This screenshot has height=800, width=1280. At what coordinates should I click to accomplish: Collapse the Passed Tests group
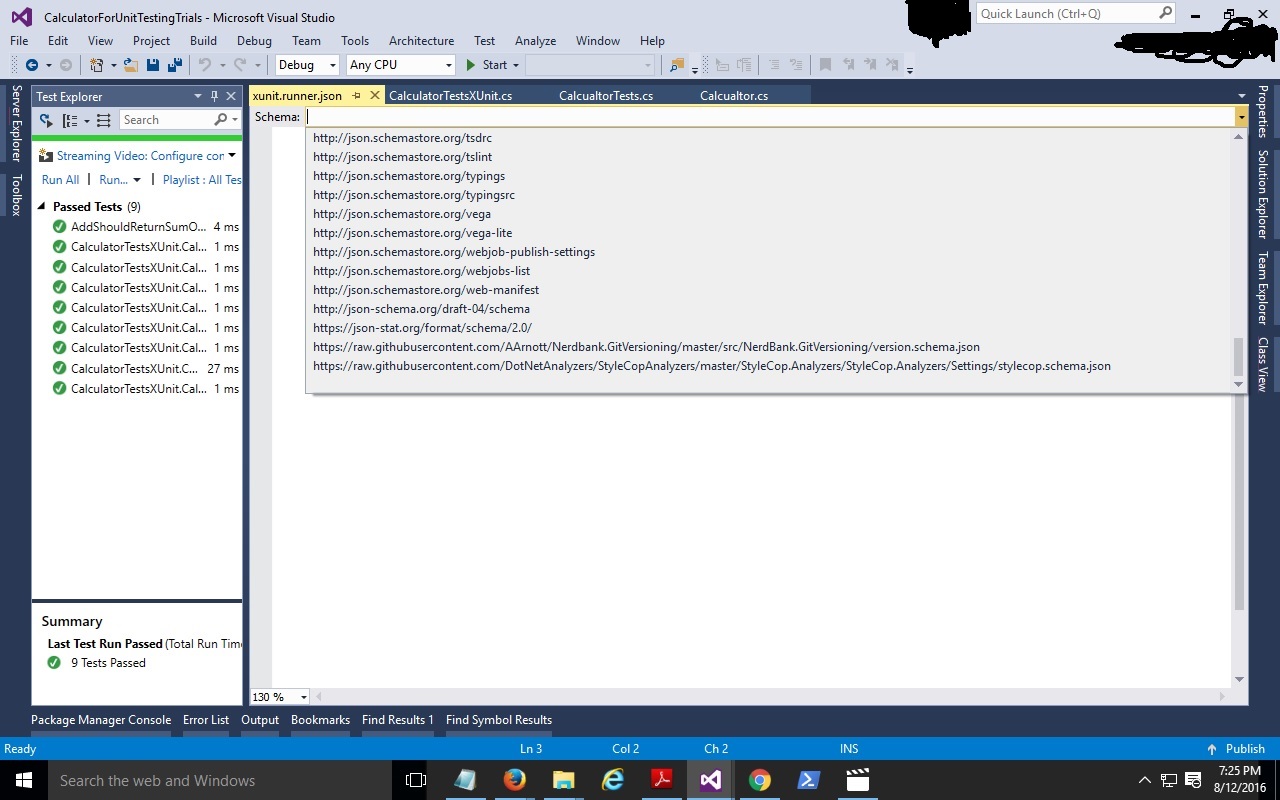click(42, 207)
